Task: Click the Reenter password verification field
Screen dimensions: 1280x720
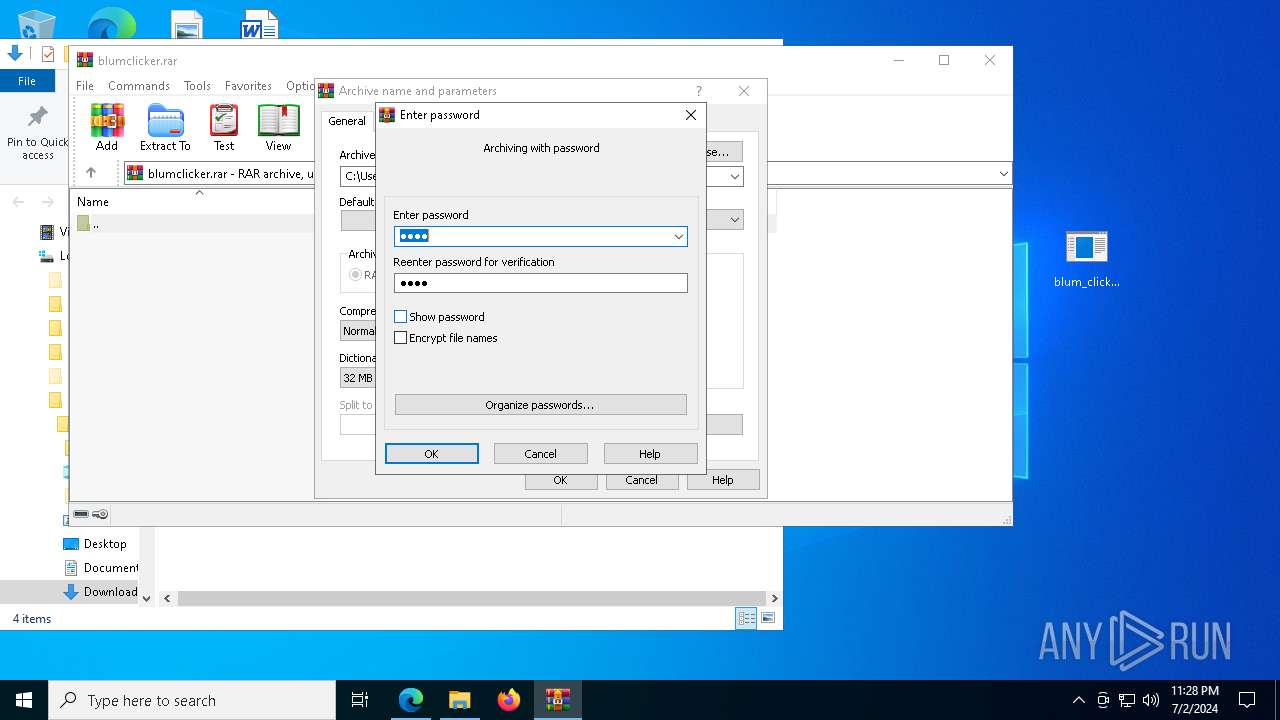Action: pos(540,283)
